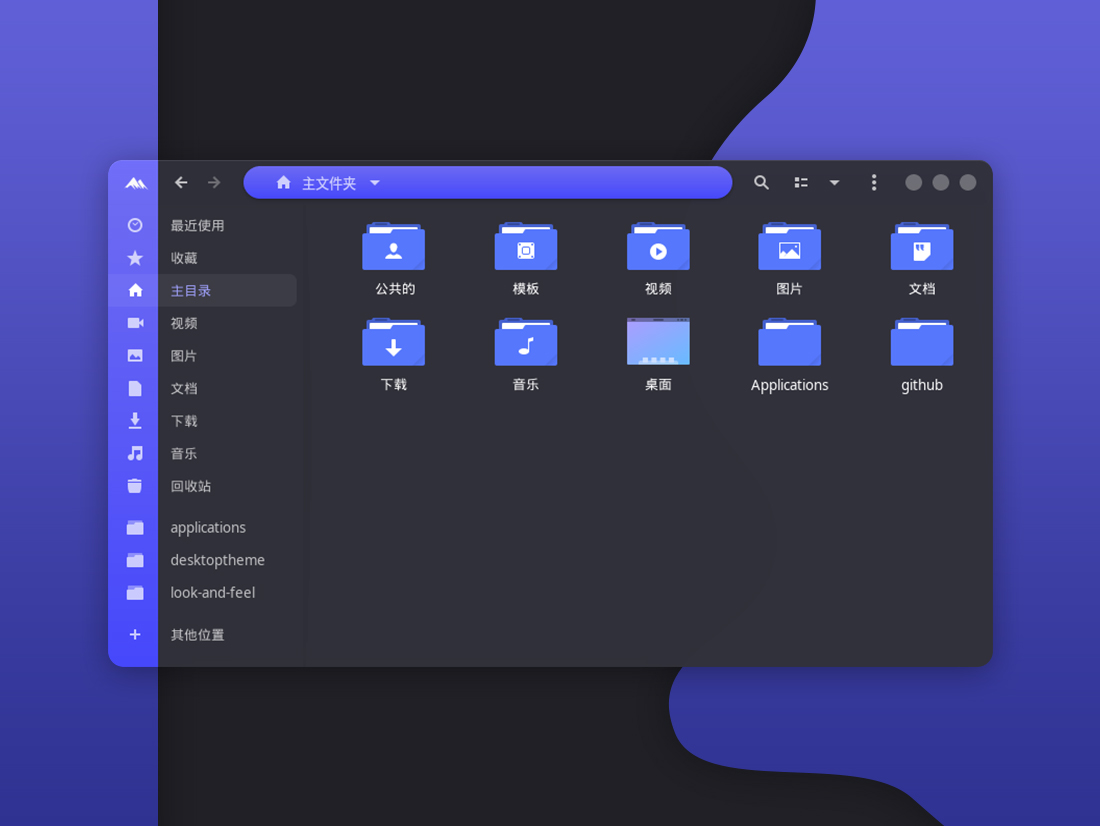Viewport: 1100px width, 826px height.
Task: Open 回收站 in the sidebar
Action: point(191,486)
